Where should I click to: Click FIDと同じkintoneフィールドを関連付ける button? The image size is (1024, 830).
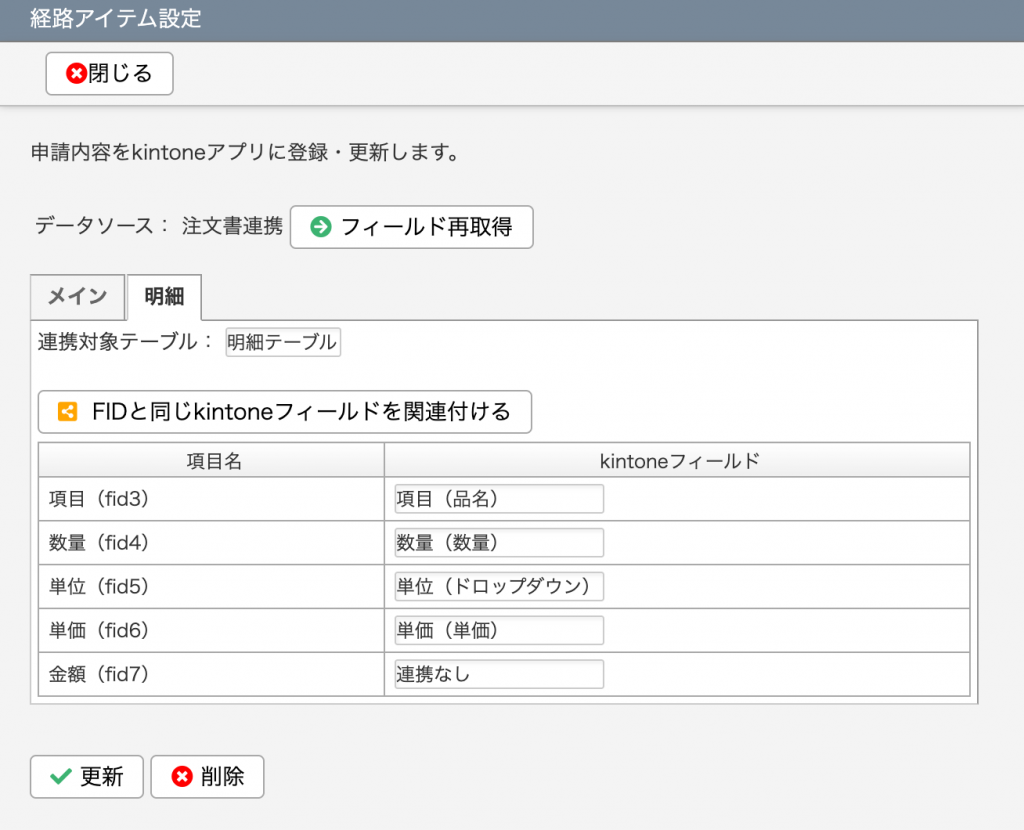285,411
